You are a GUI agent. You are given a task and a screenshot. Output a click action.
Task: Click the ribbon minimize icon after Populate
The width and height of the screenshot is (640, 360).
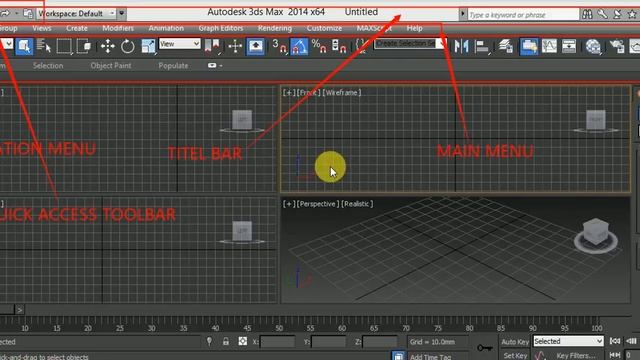tap(212, 65)
